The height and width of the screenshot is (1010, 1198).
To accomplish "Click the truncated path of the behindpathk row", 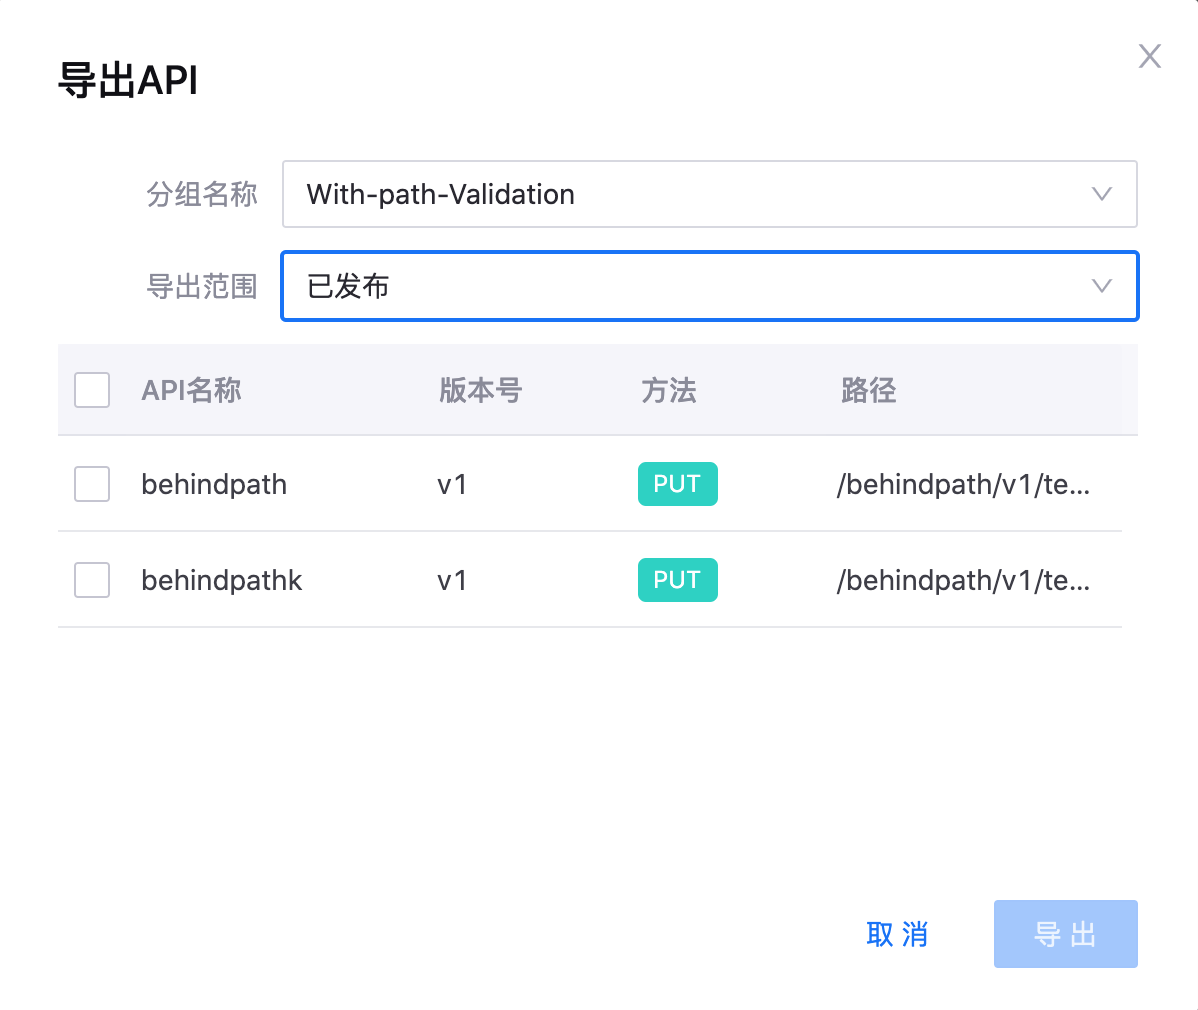I will click(963, 581).
